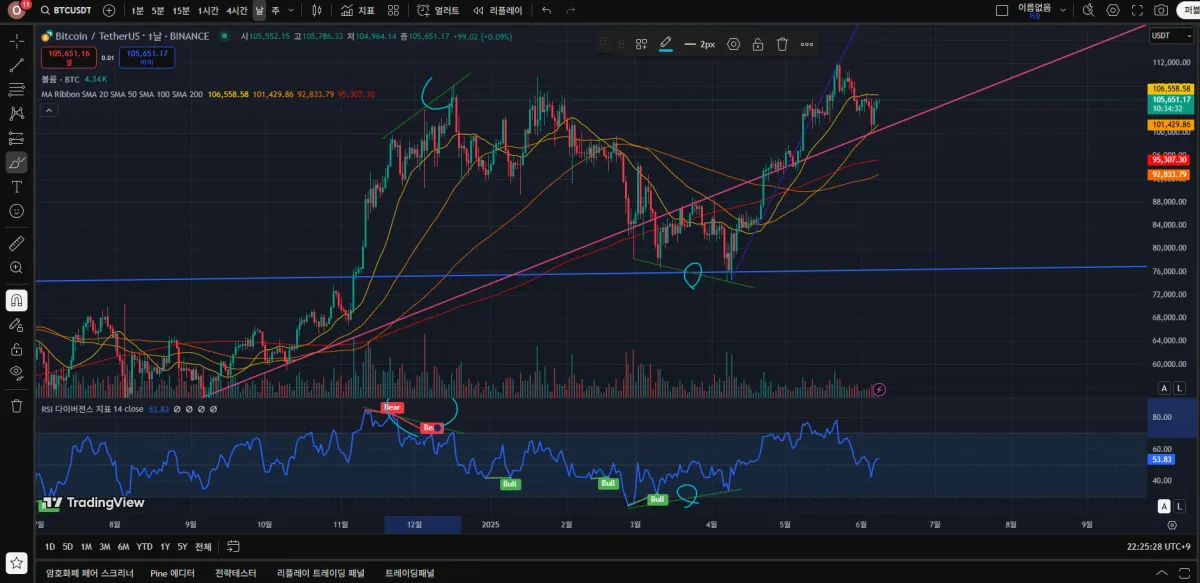
Task: Redo the last chart action
Action: (x=570, y=10)
